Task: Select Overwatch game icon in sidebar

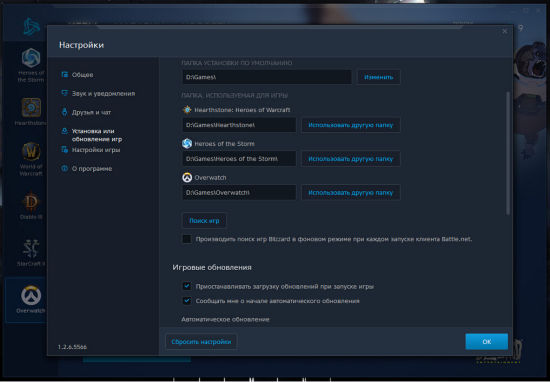Action: point(31,295)
